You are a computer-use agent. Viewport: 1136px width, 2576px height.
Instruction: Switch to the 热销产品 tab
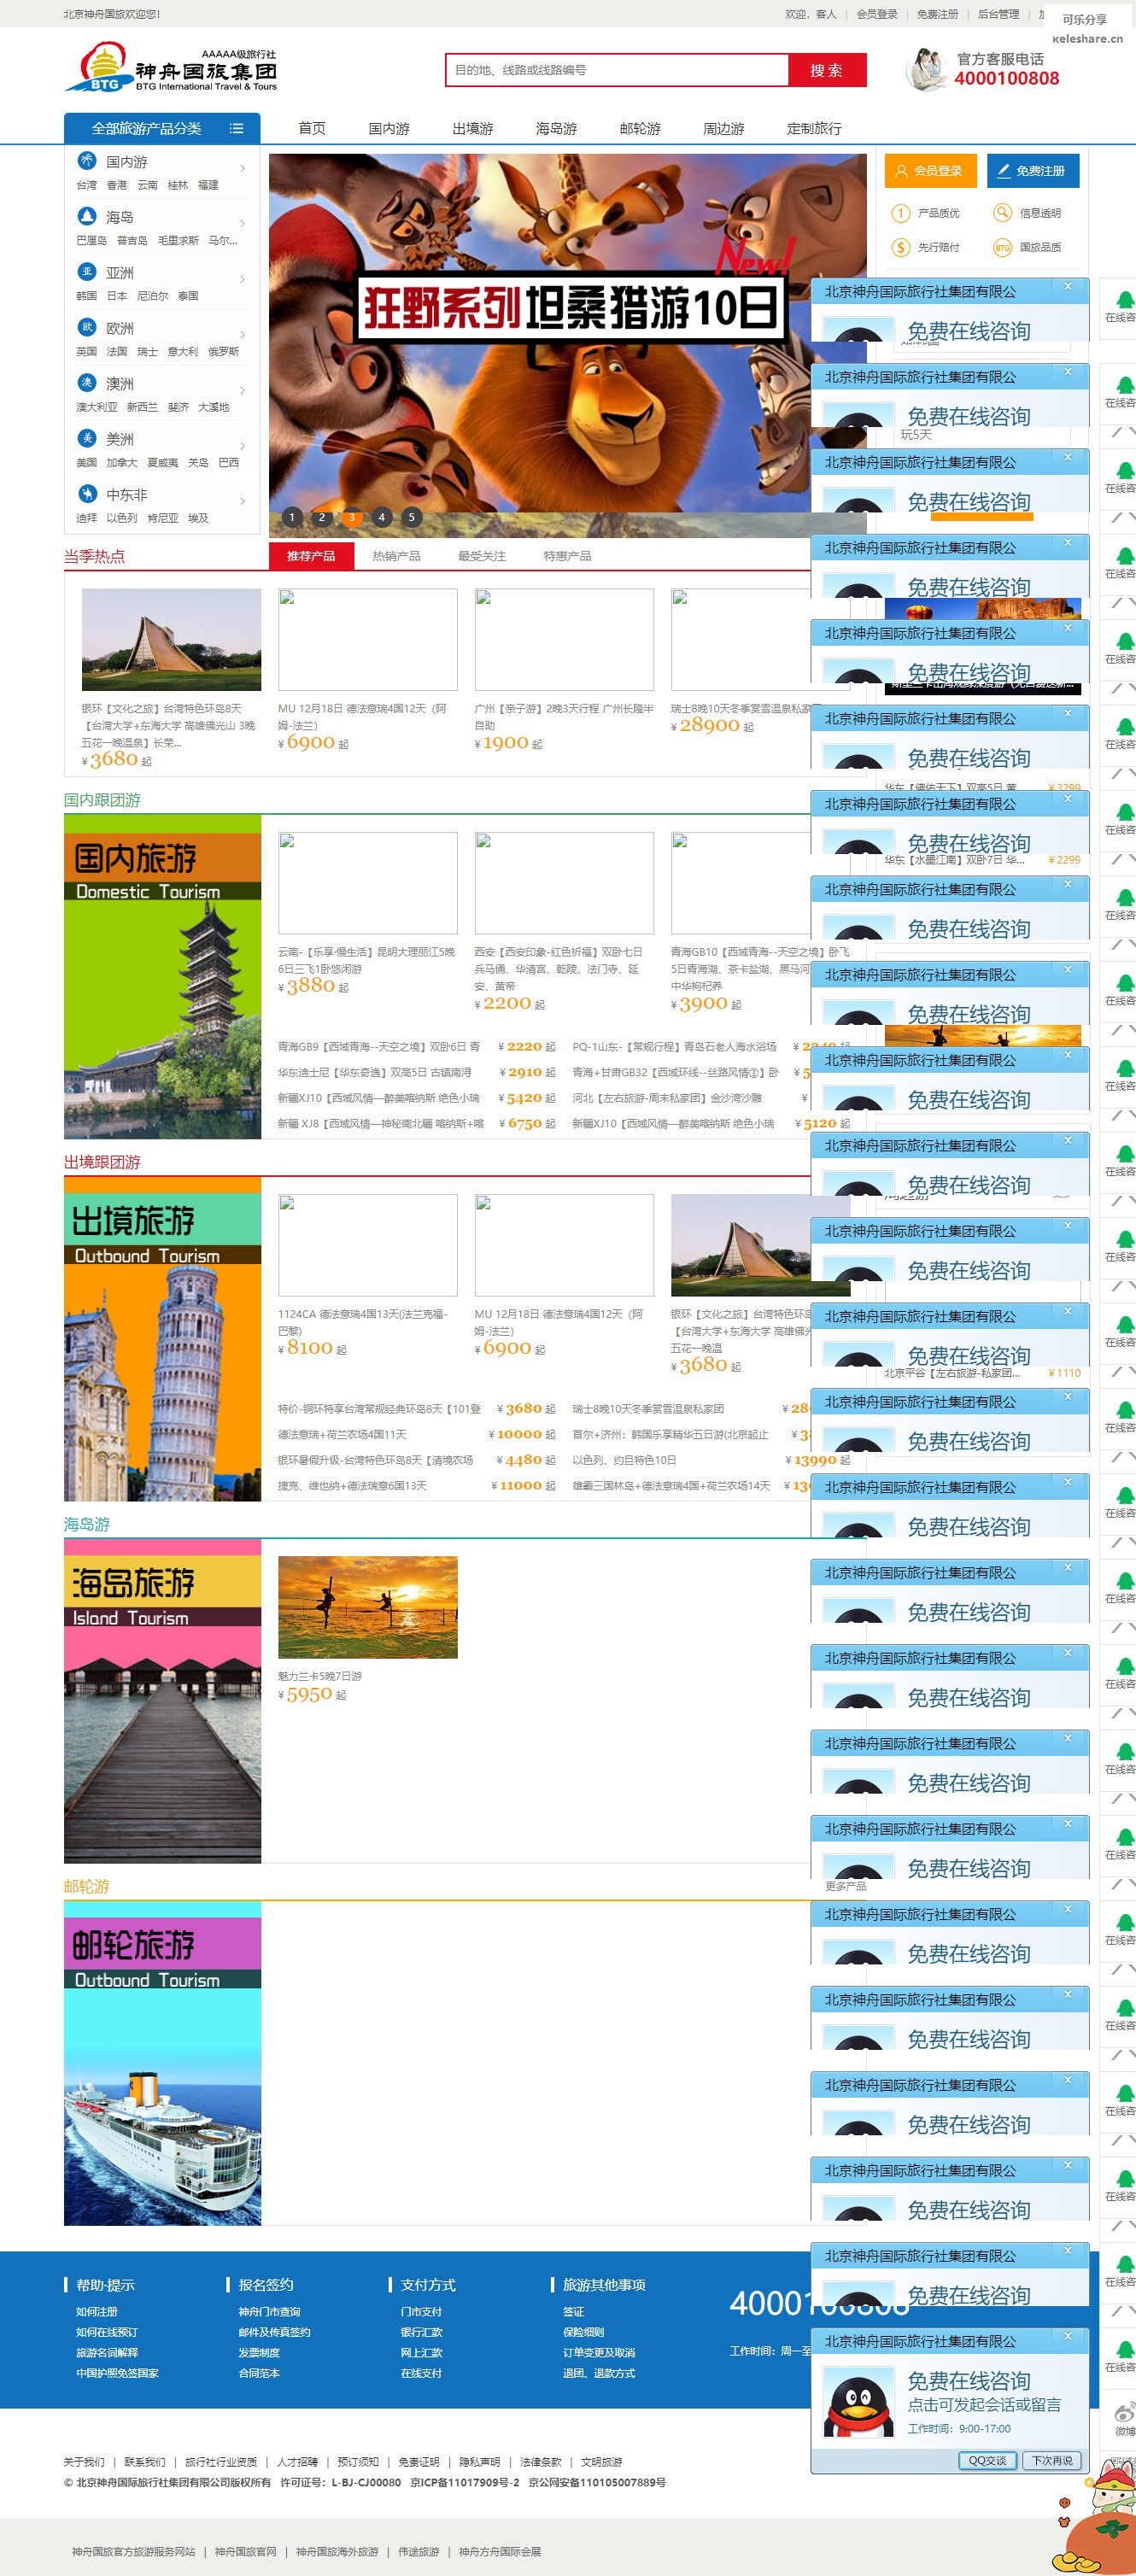click(x=396, y=556)
